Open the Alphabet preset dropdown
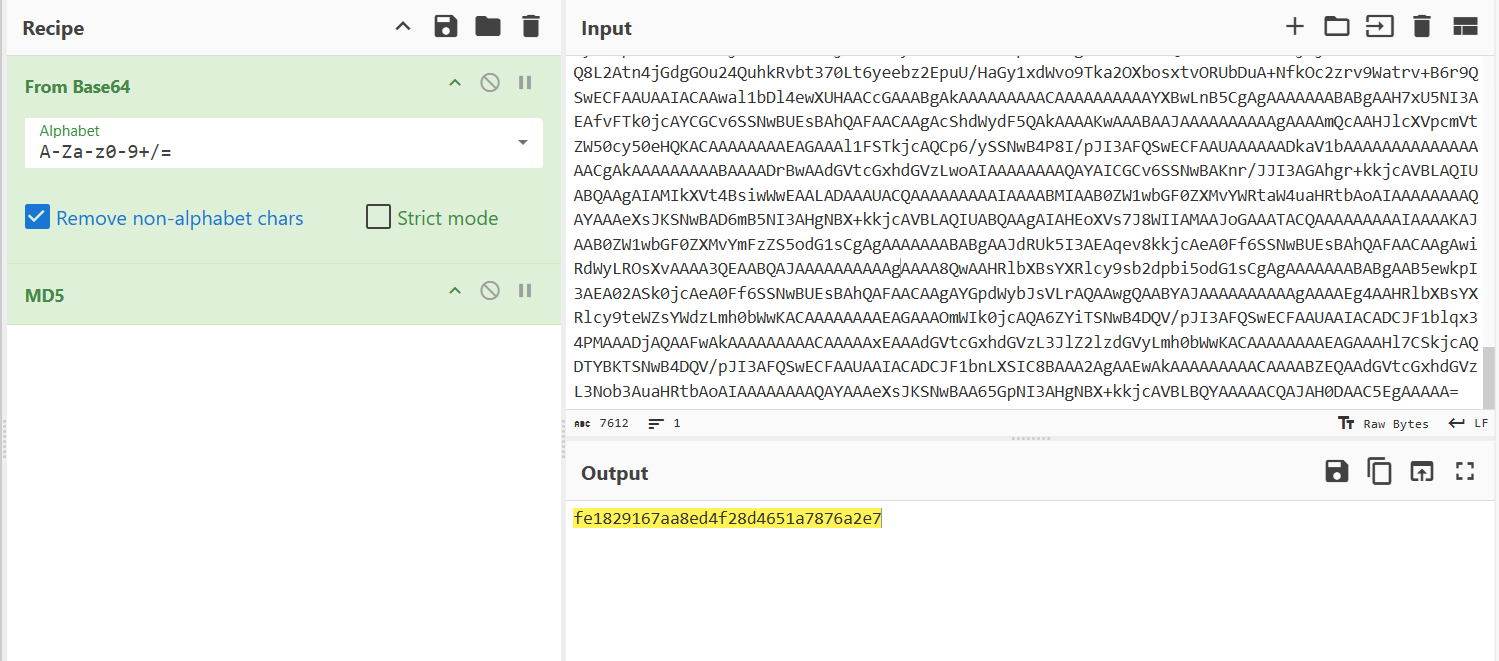This screenshot has width=1499, height=661. coord(521,143)
